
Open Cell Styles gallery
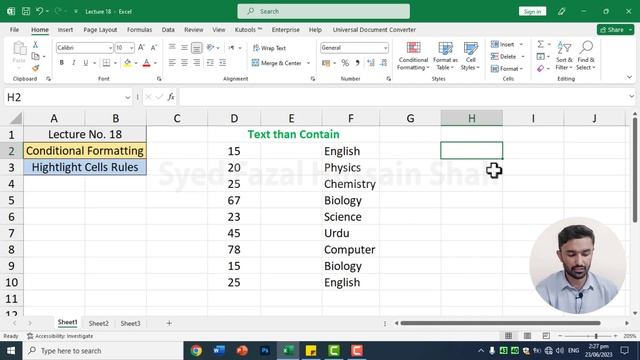[471, 56]
